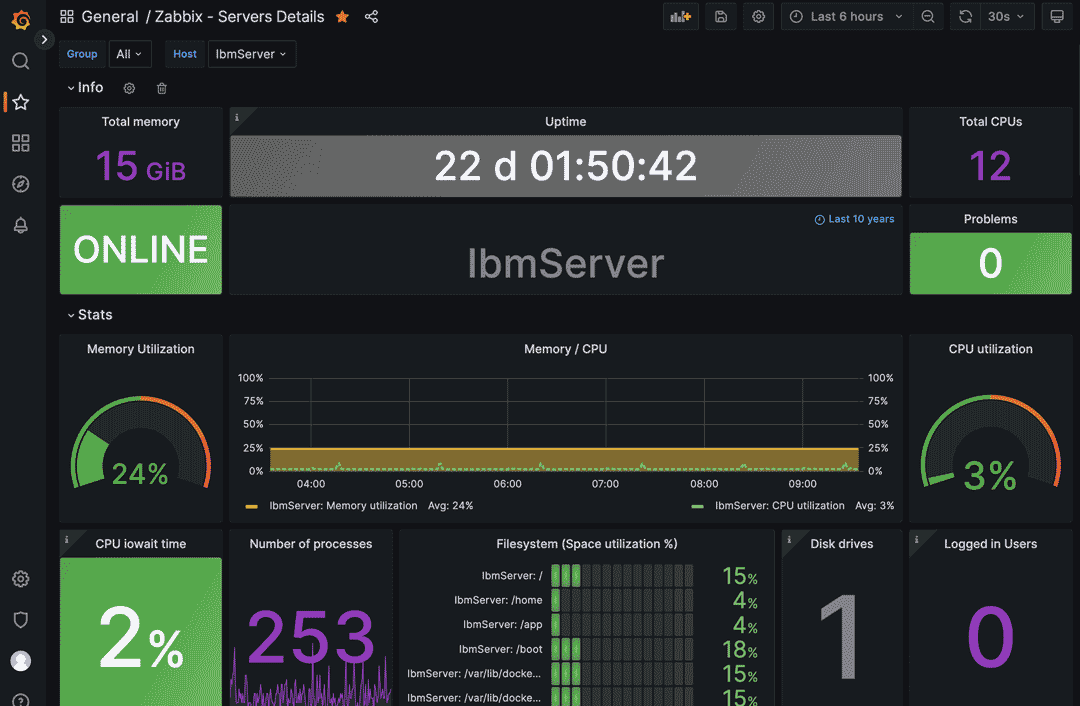The image size is (1080, 706).
Task: Open the Problems panel title menu
Action: (990, 219)
